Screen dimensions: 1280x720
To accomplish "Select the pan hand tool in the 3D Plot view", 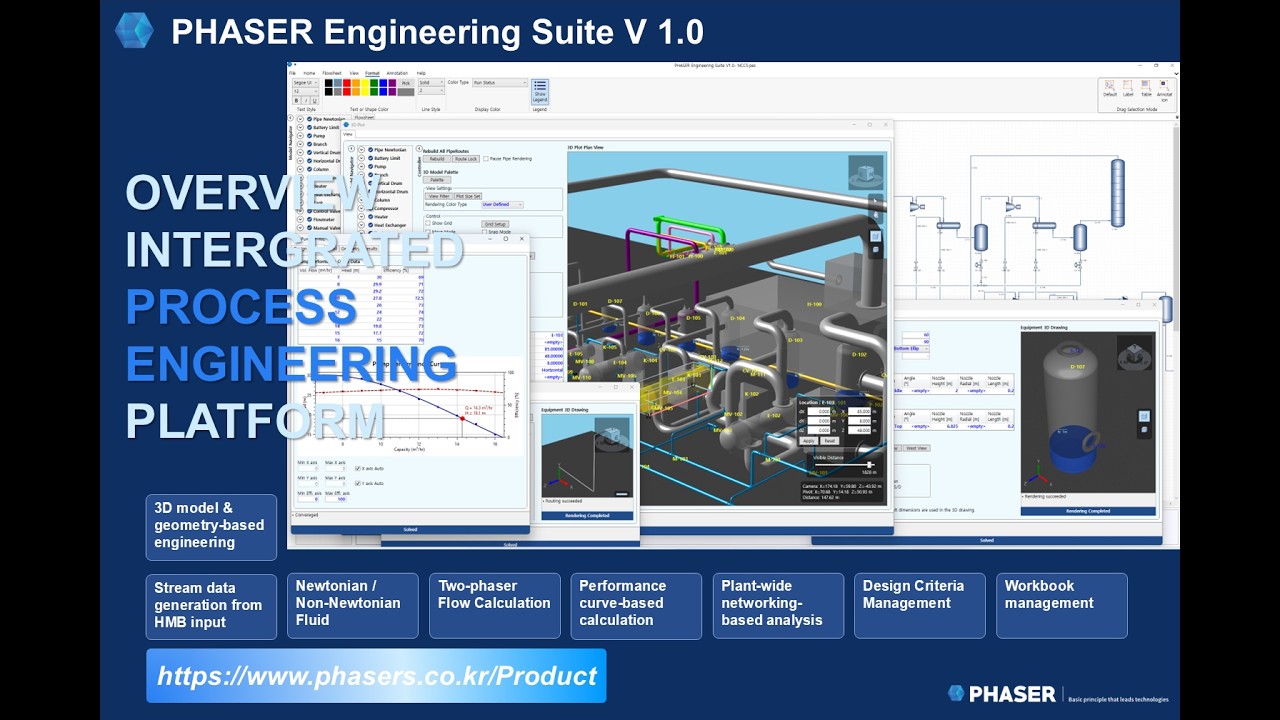I will (876, 215).
